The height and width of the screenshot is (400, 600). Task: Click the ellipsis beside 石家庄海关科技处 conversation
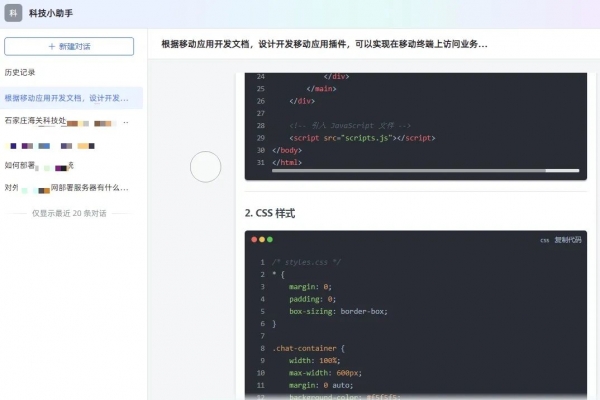coord(127,121)
